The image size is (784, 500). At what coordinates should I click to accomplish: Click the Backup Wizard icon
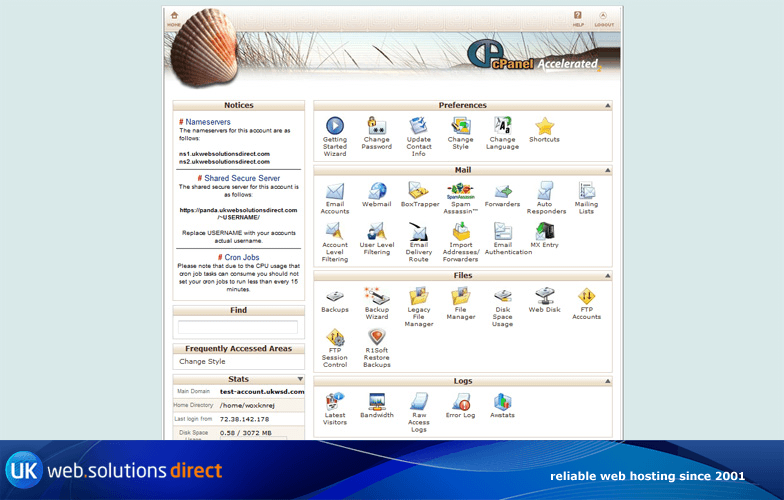[376, 296]
